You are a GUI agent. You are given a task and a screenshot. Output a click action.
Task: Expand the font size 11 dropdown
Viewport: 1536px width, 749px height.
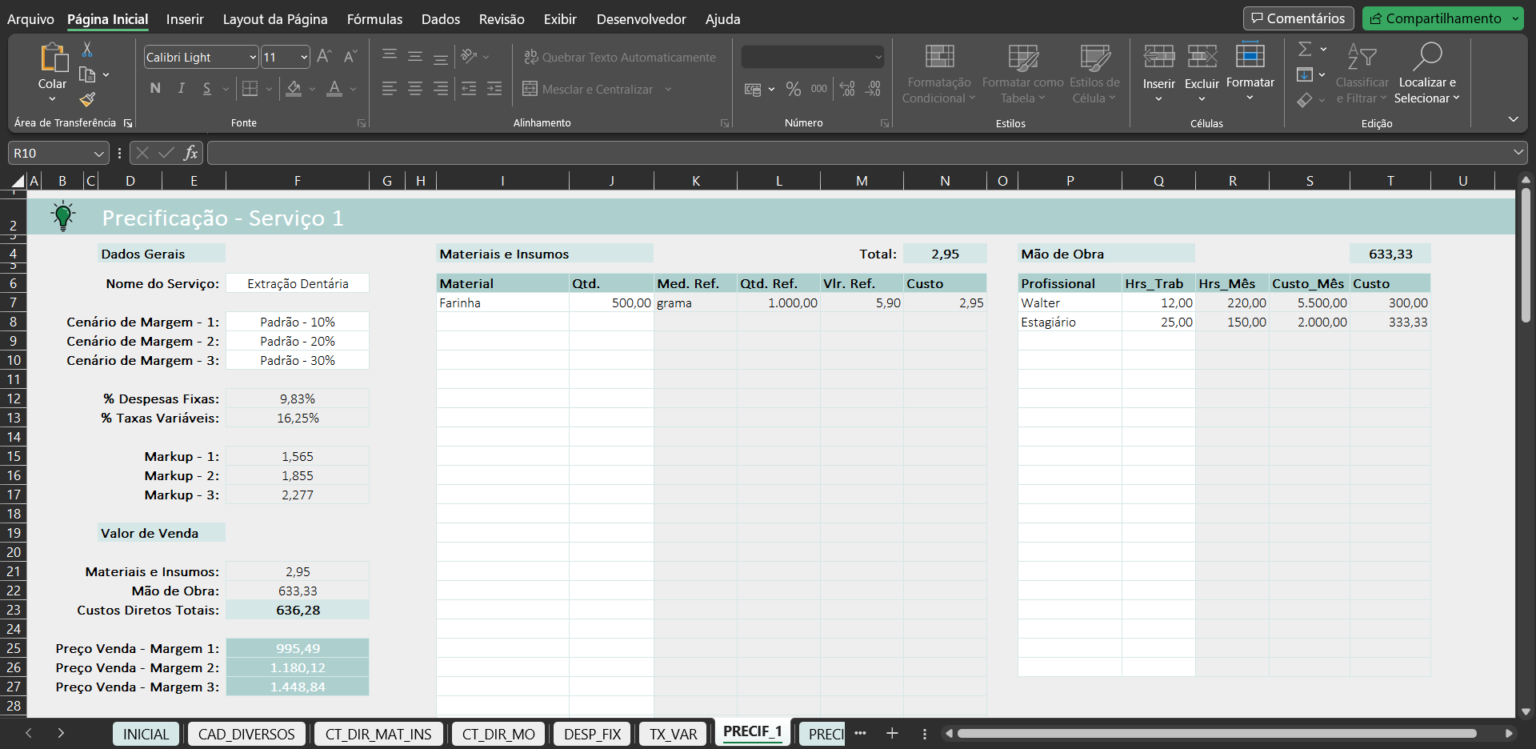coord(303,58)
